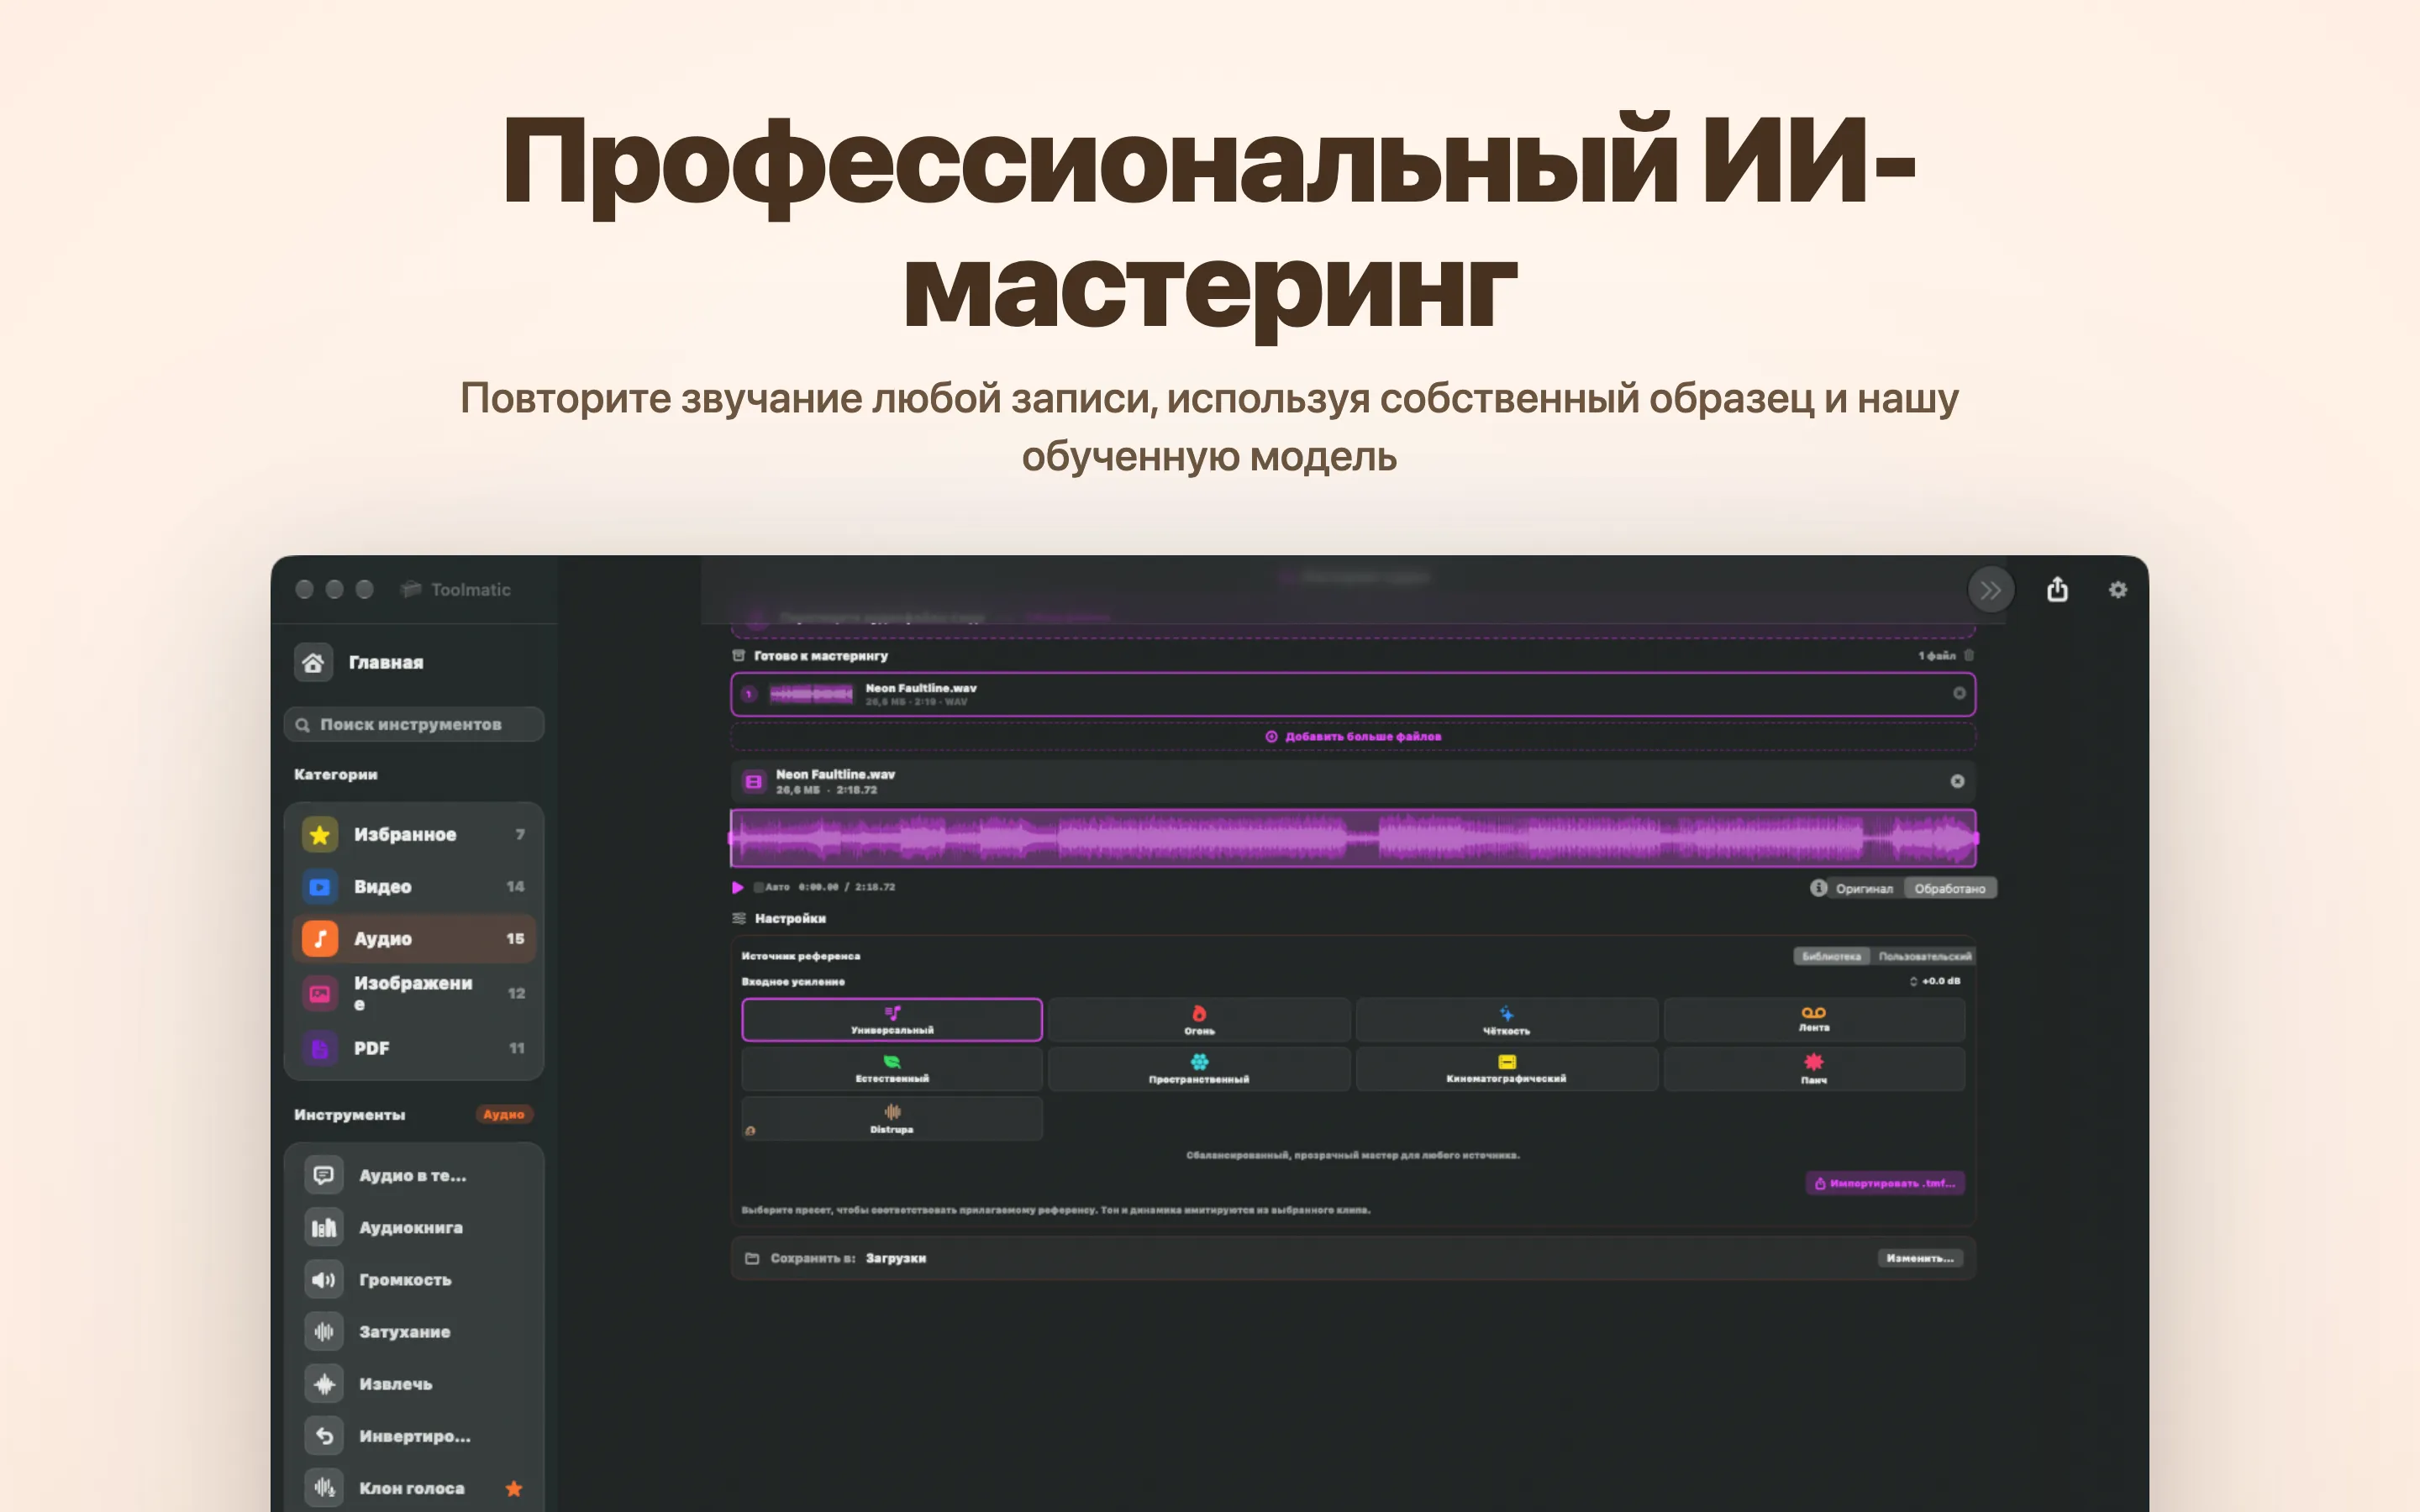Toggle favorite star on Клон голоса
This screenshot has width=2420, height=1512.
514,1488
